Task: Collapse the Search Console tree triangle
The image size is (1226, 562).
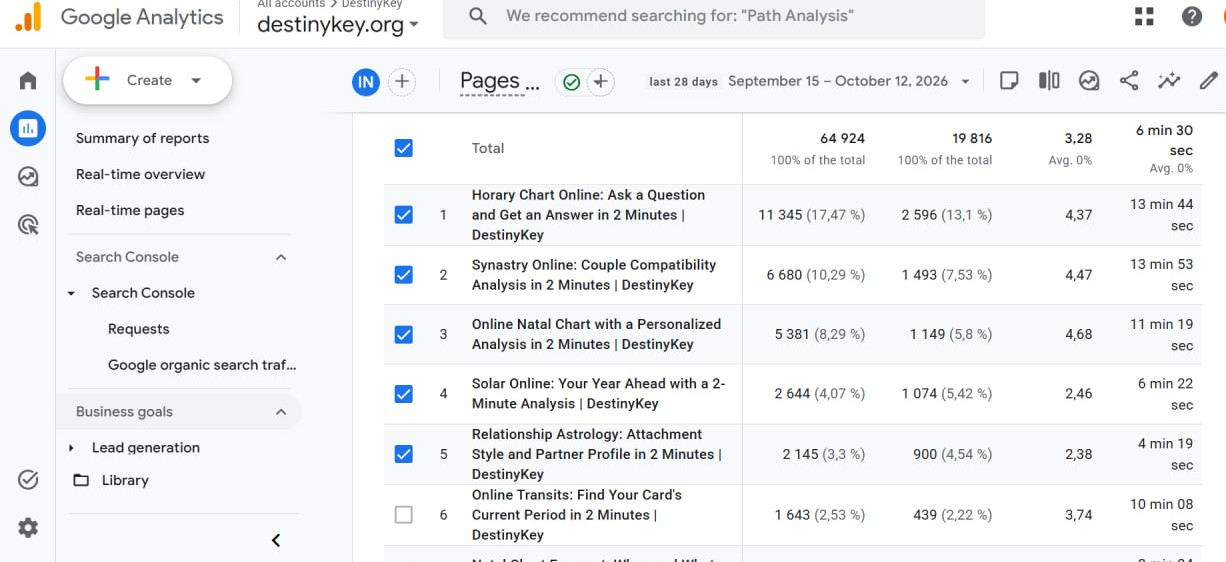Action: [x=71, y=293]
